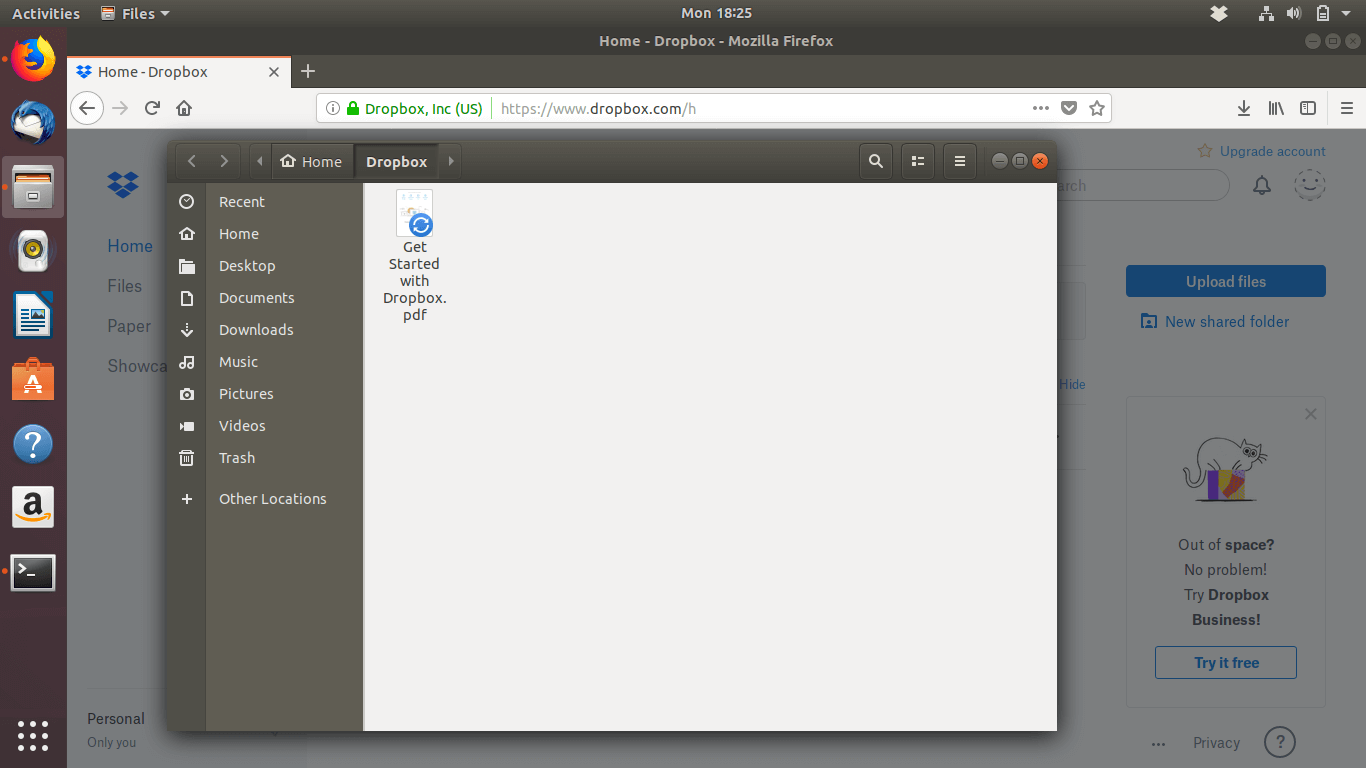Click Hide link on Dropbox page
The width and height of the screenshot is (1366, 768).
click(x=1072, y=384)
